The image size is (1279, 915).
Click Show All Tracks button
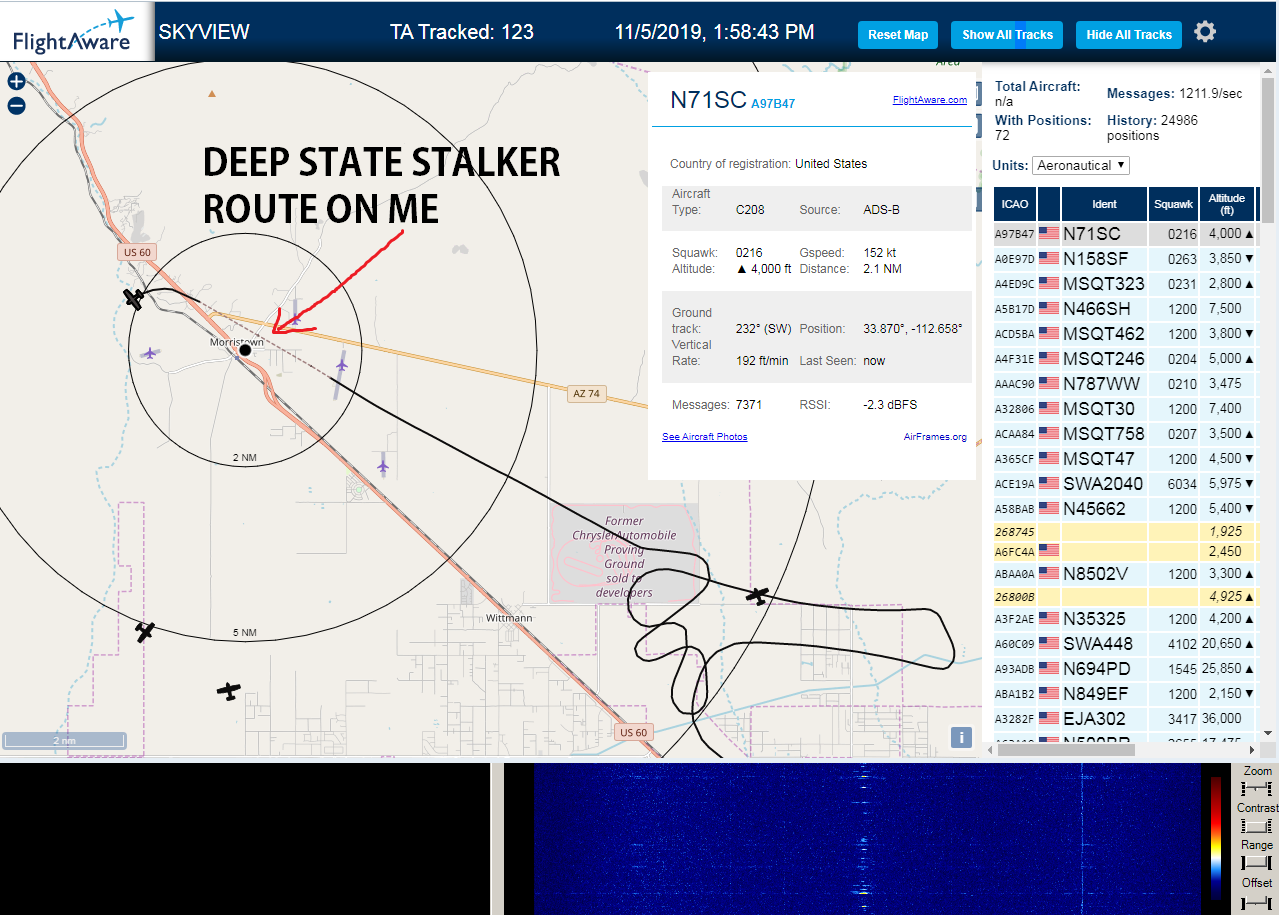[1007, 35]
